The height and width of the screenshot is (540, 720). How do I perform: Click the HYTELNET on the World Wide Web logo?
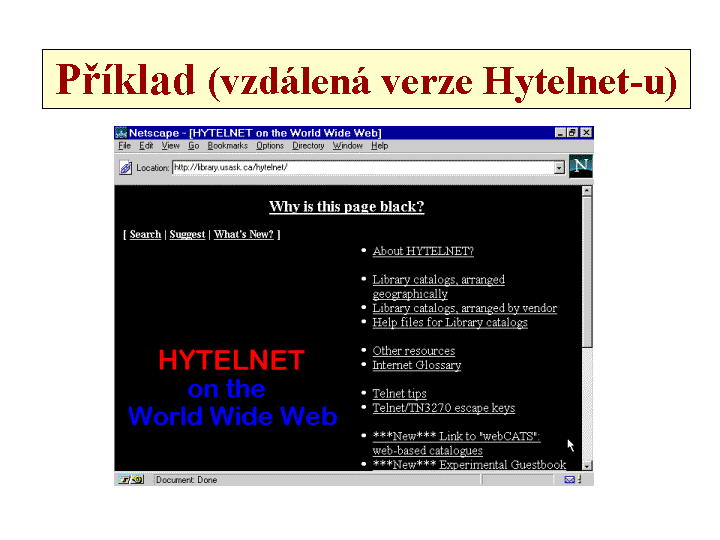coord(232,388)
